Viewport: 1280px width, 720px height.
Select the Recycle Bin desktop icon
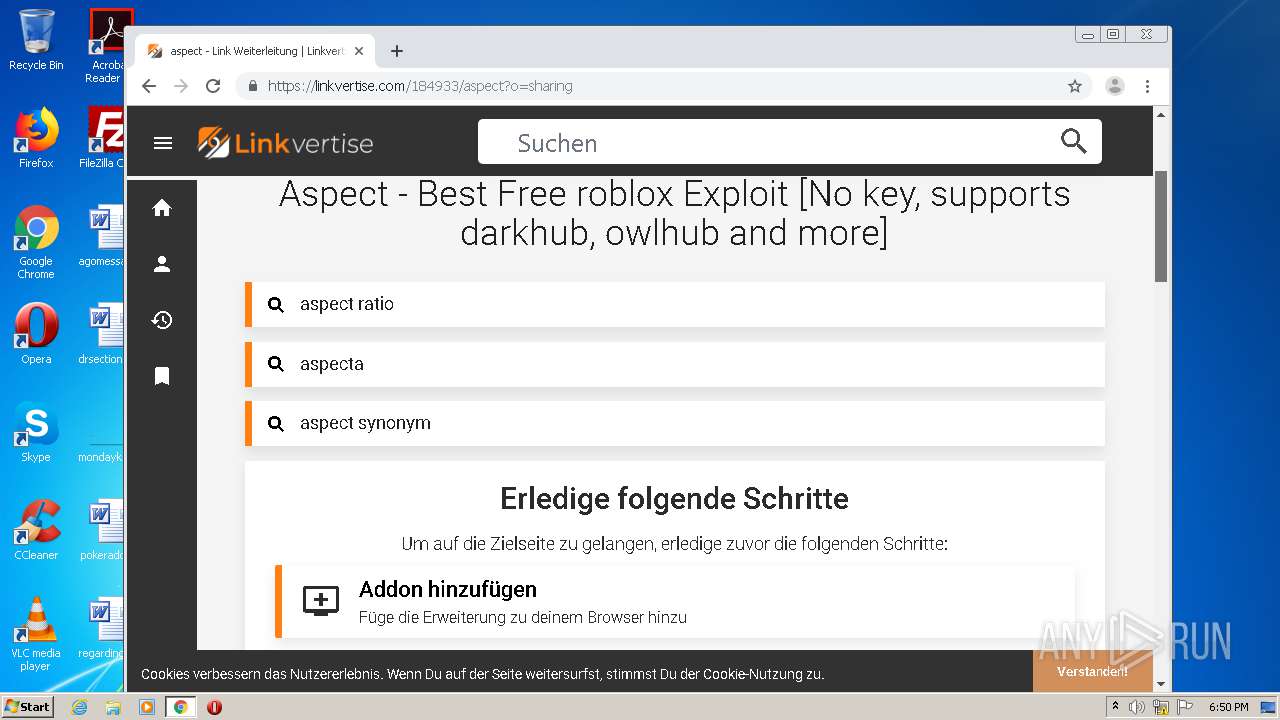pyautogui.click(x=36, y=40)
